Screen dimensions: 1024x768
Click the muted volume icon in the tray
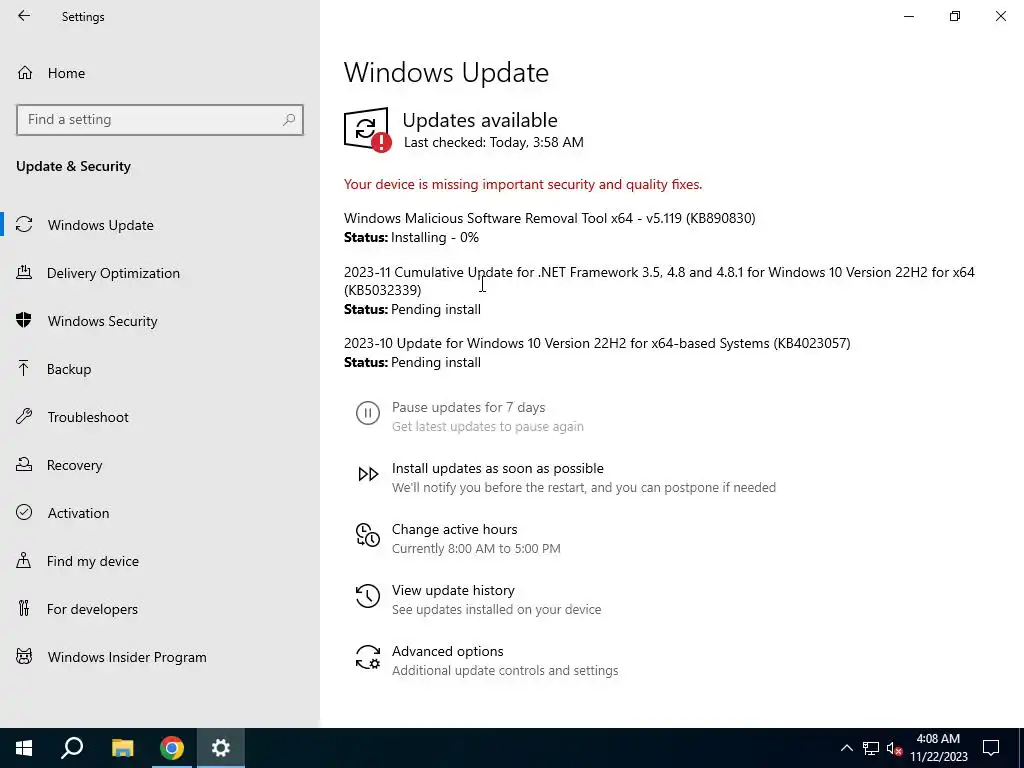[894, 748]
